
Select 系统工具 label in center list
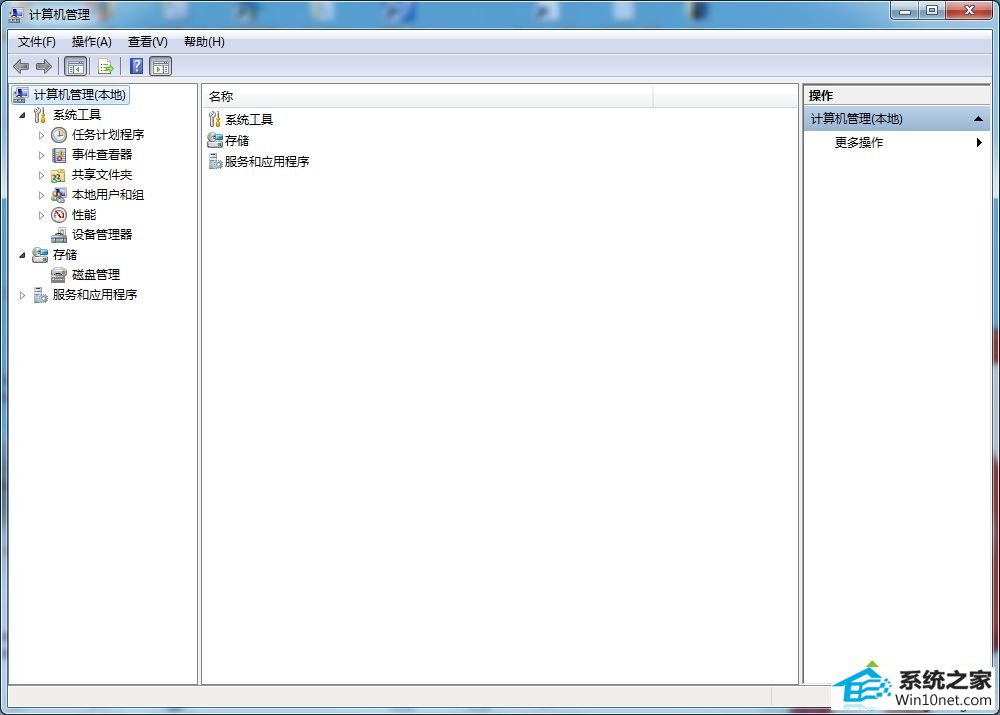point(249,120)
